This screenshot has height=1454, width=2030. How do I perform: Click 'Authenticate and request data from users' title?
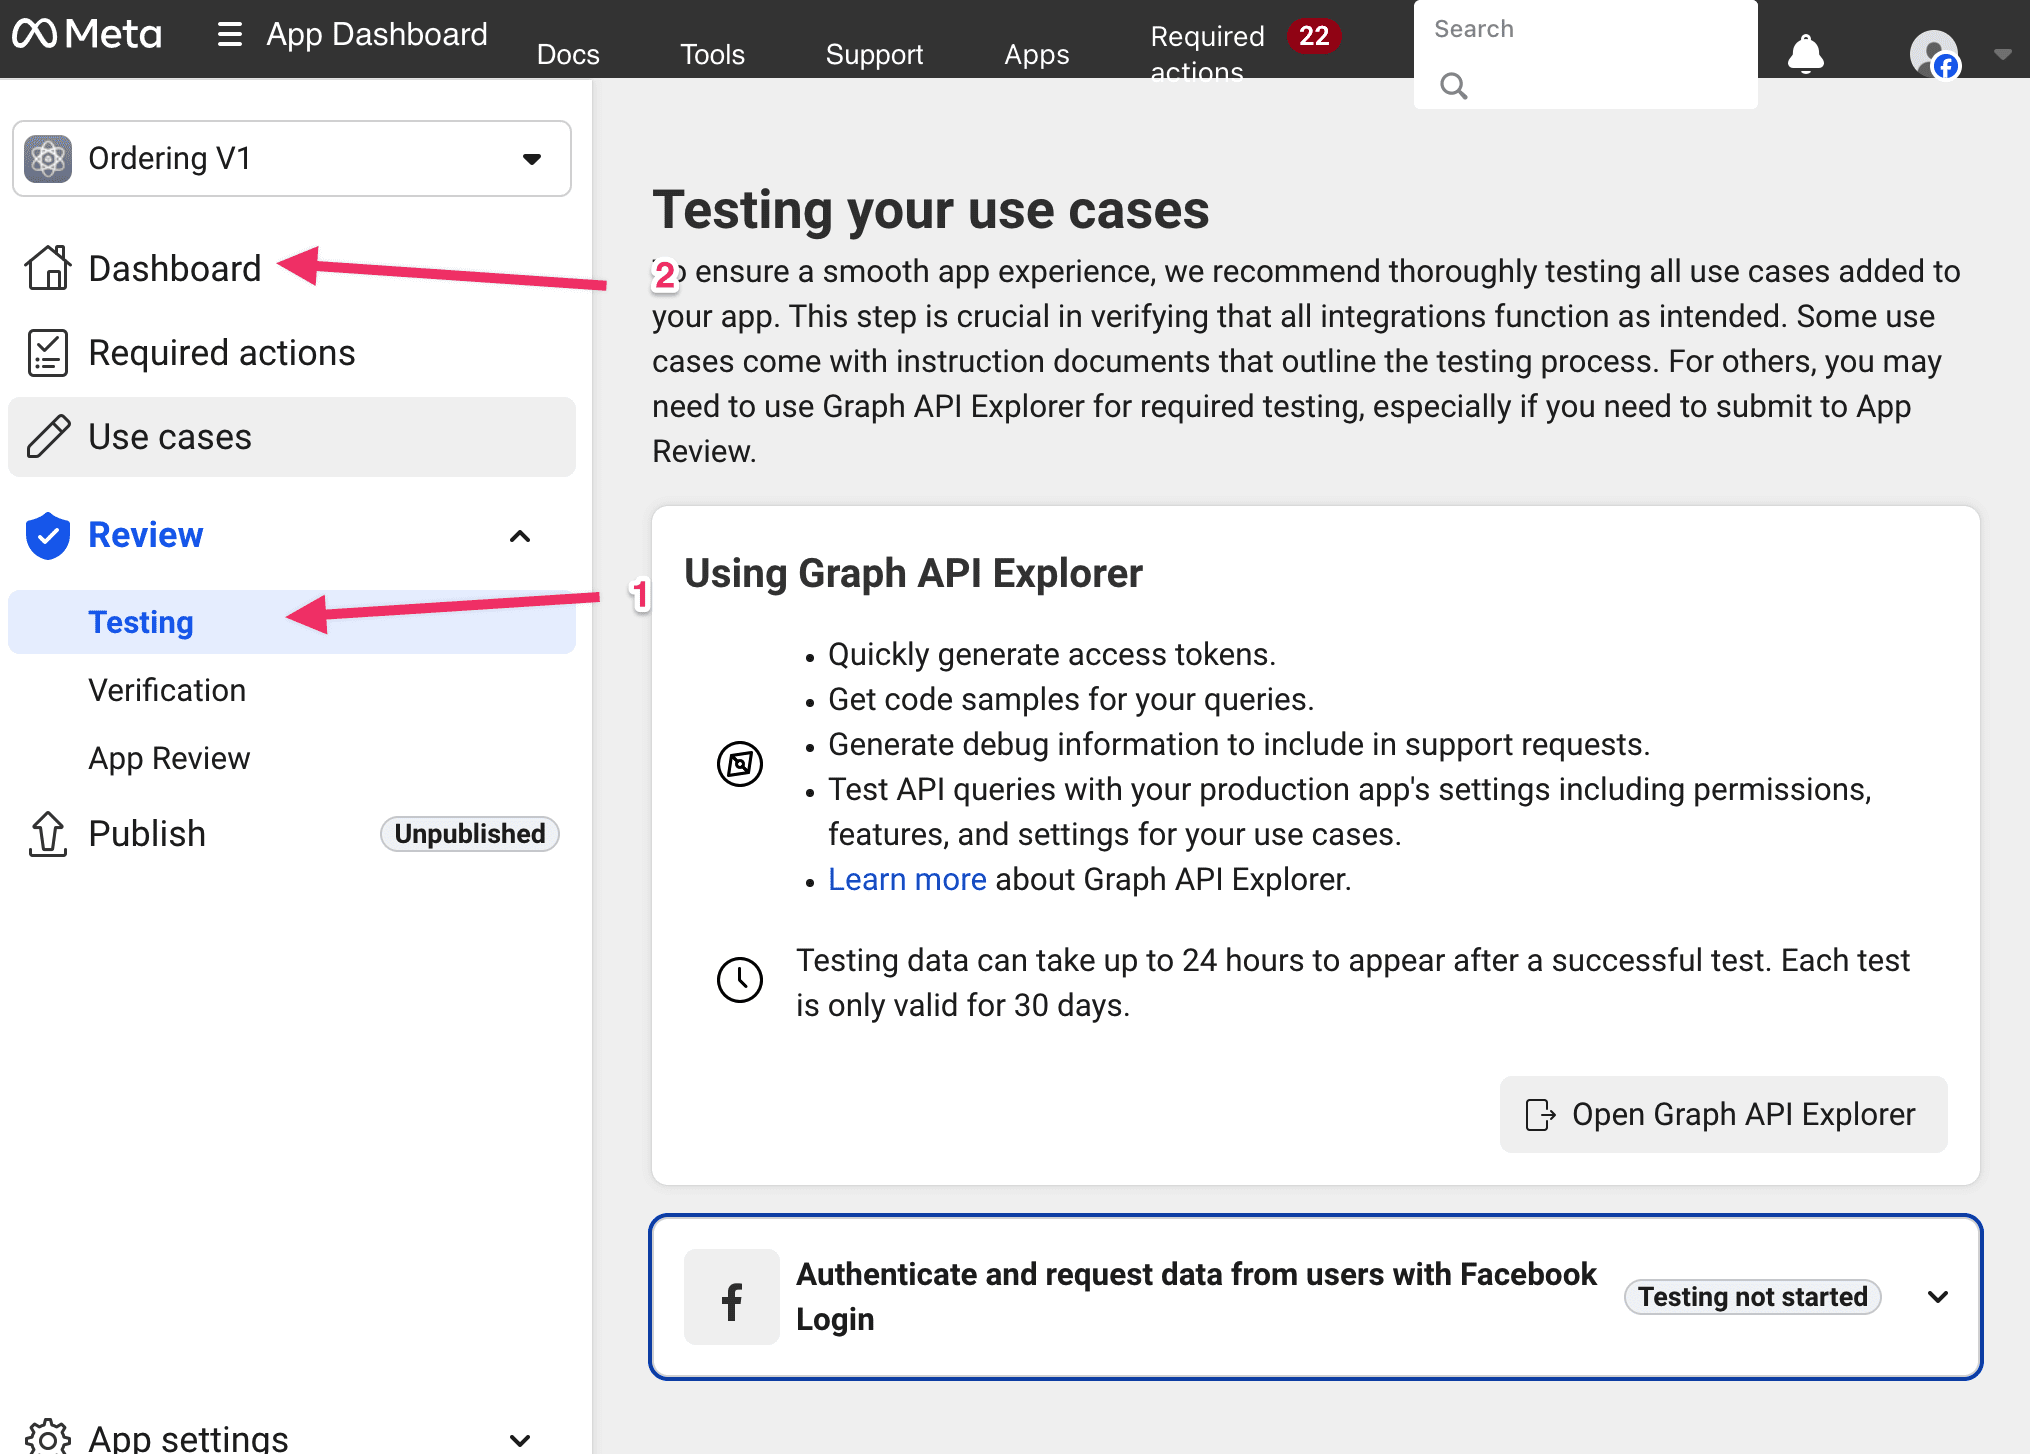pos(1196,1297)
